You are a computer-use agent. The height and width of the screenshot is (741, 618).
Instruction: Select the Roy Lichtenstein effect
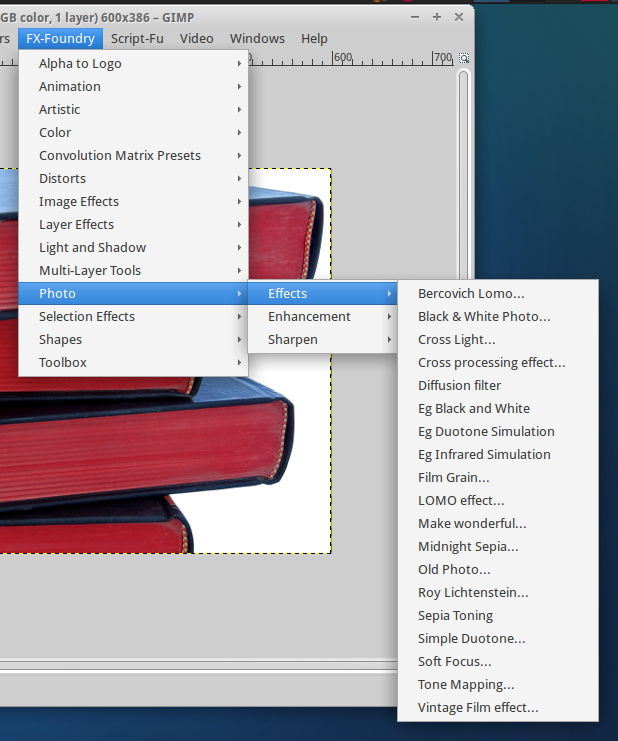coord(473,592)
